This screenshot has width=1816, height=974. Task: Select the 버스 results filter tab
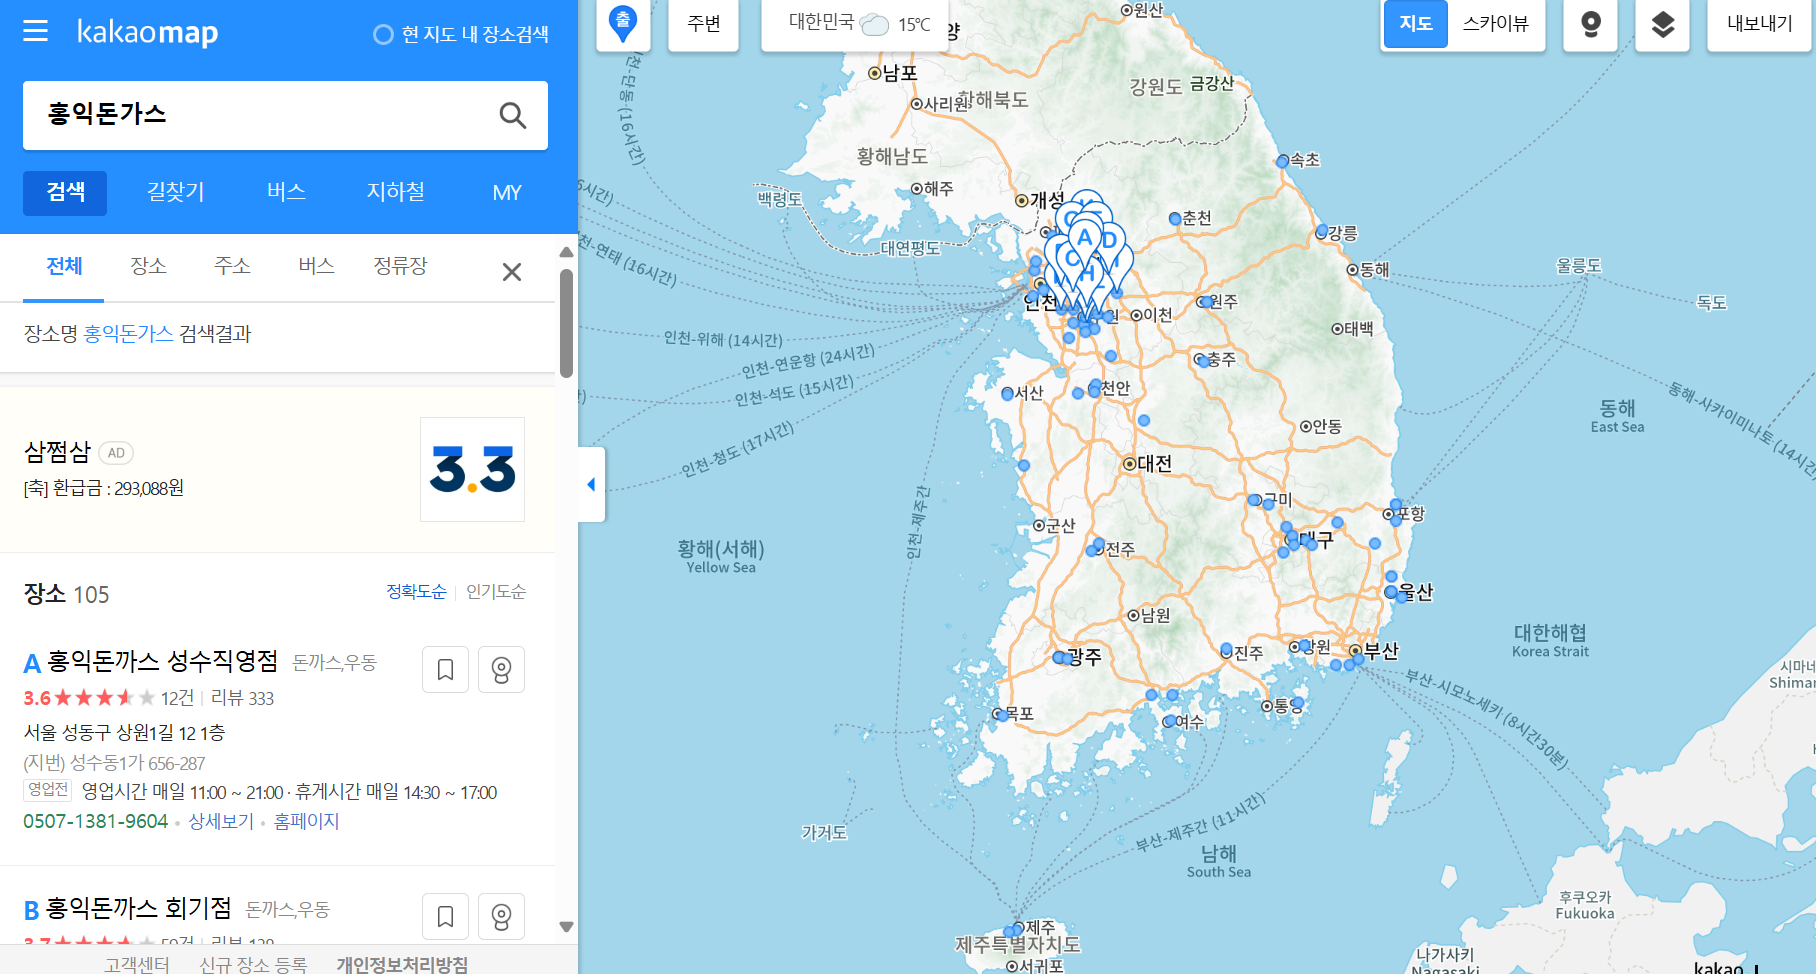point(316,266)
